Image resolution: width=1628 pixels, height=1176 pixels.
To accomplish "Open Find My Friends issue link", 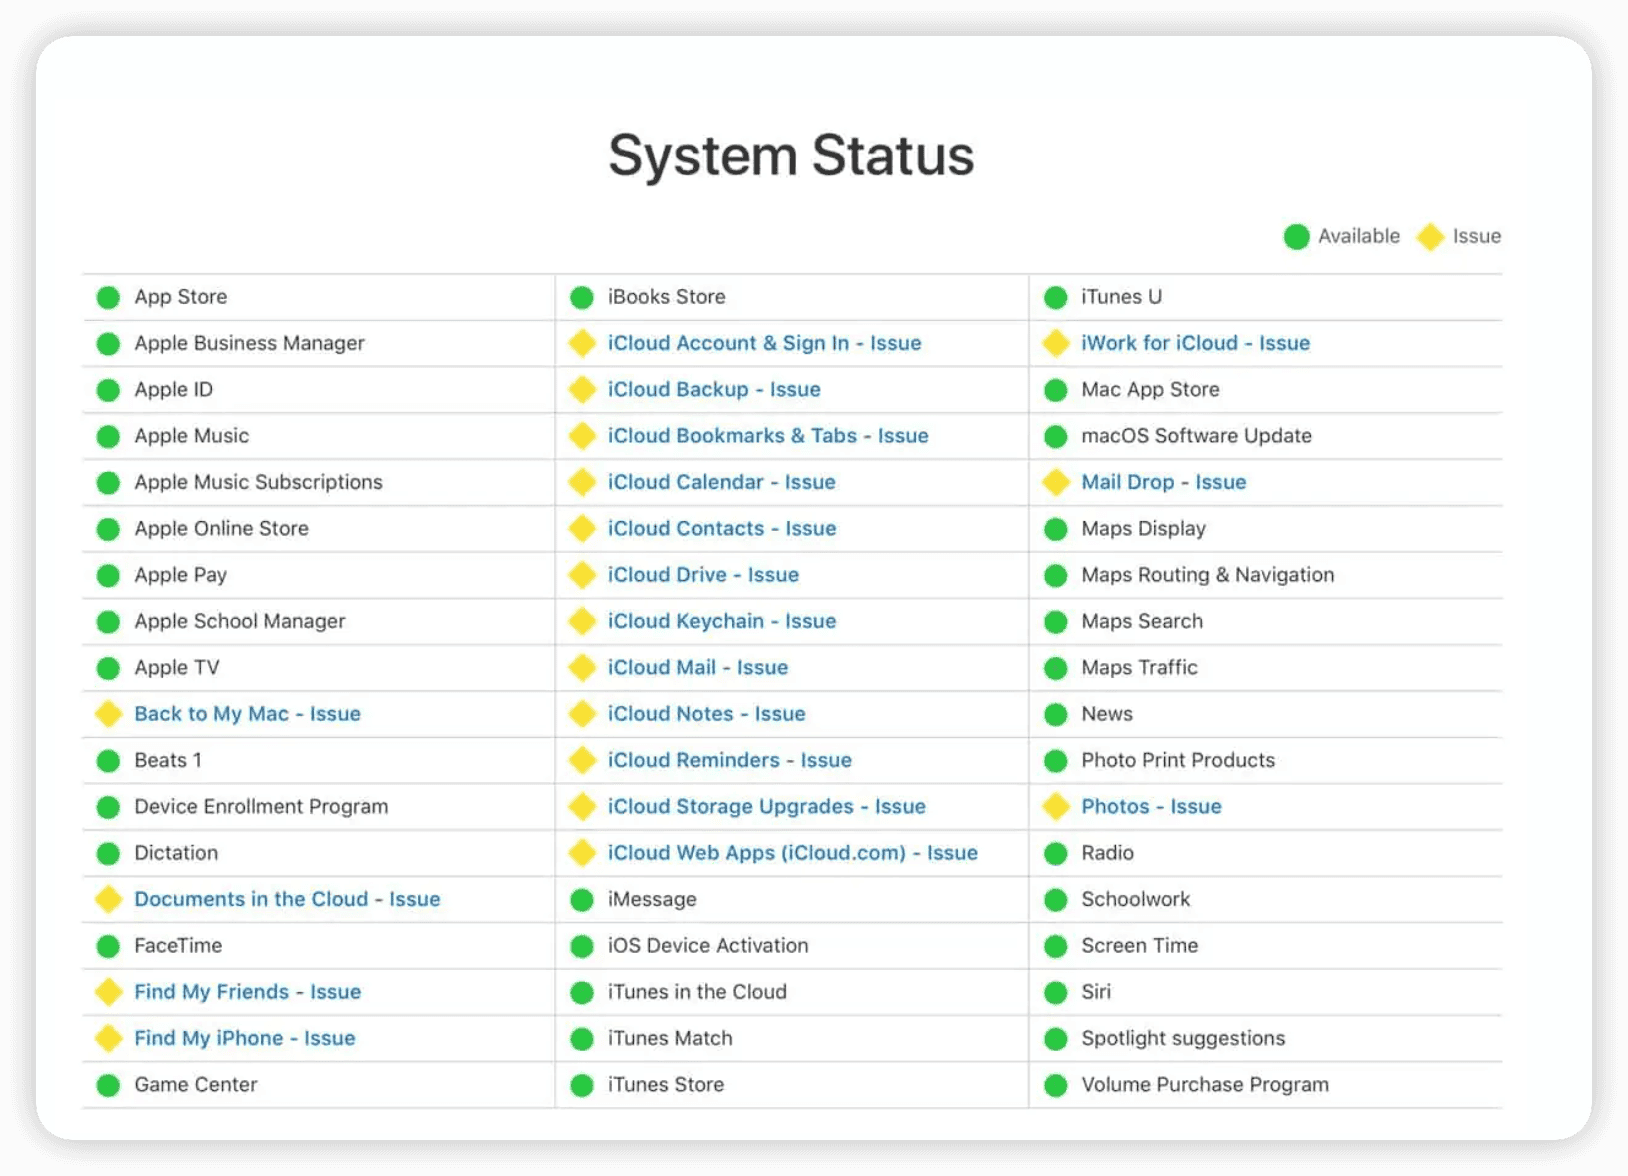I will (x=247, y=992).
